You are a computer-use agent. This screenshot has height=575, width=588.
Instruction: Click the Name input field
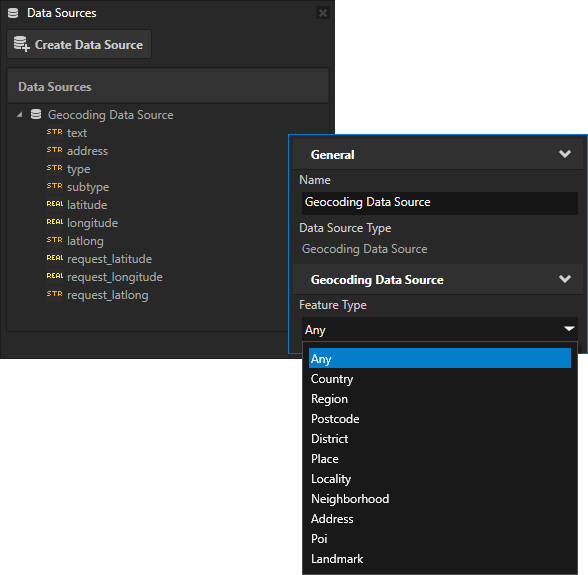(x=440, y=203)
